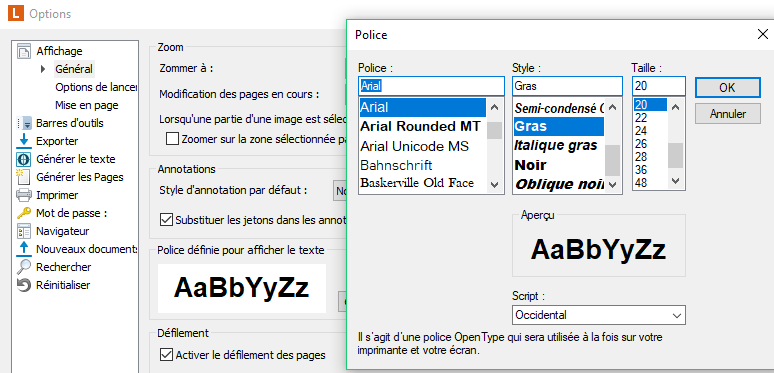Click the Mot de passe key icon

pos(24,213)
